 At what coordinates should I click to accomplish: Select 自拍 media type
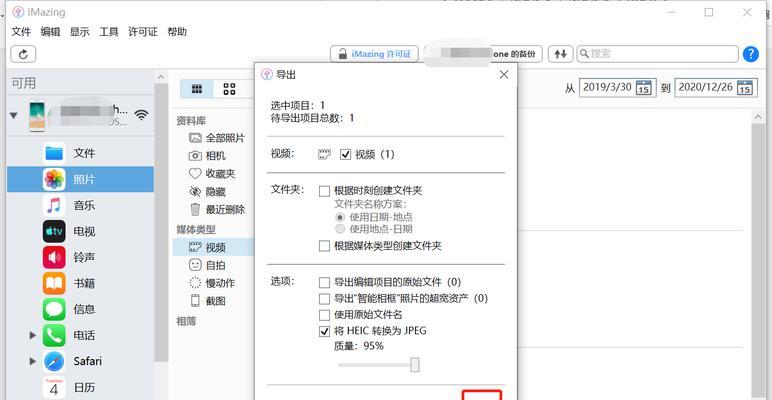pos(207,265)
